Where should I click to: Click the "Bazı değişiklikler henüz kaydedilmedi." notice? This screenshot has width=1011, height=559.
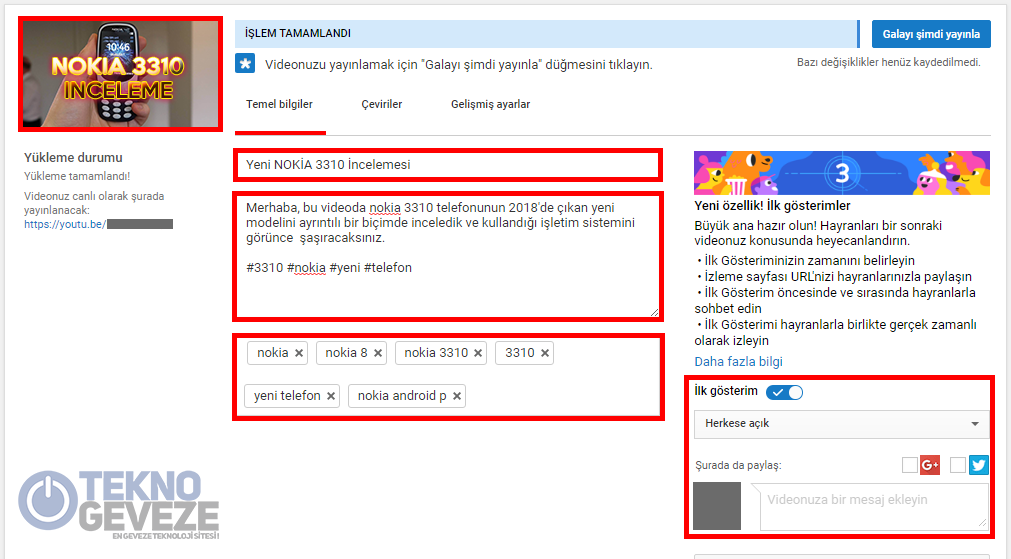888,63
